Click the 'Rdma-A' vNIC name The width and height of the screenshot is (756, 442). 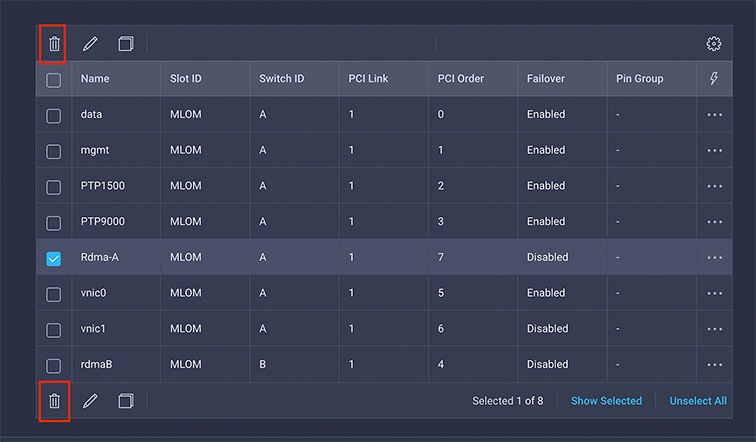tap(99, 257)
